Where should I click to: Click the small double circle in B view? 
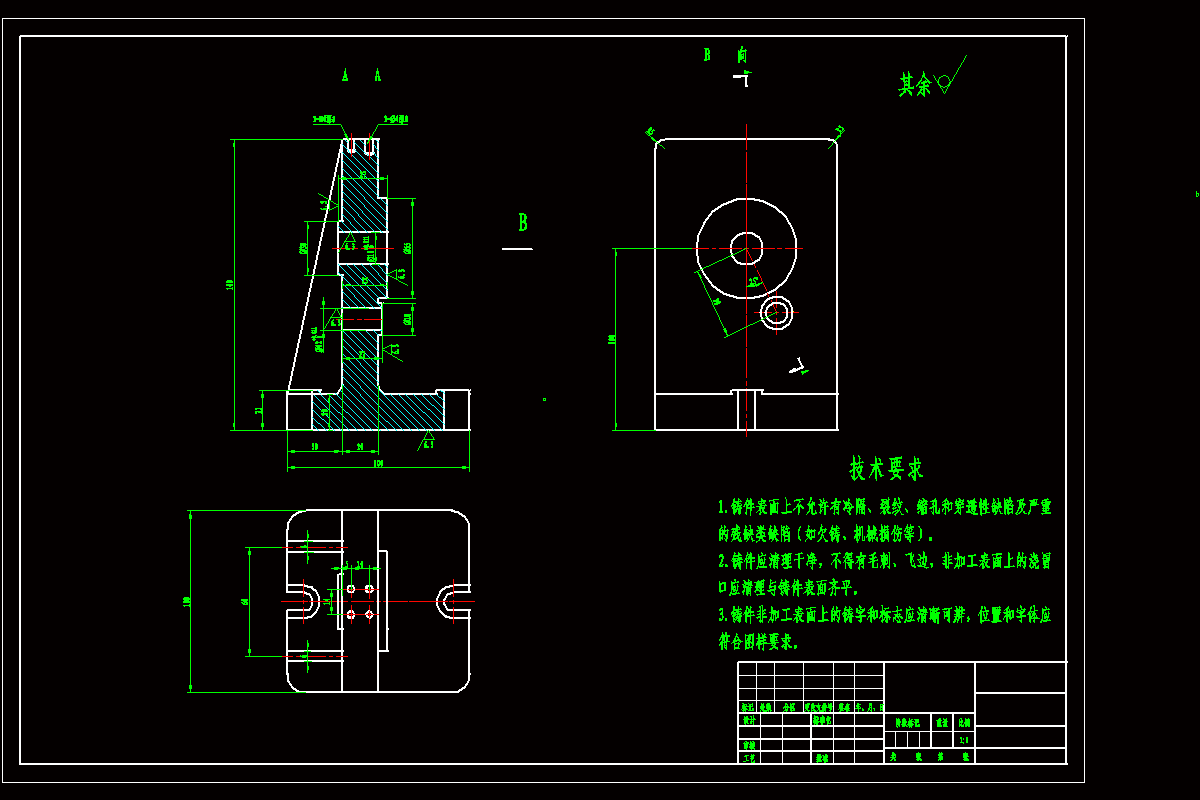click(777, 313)
